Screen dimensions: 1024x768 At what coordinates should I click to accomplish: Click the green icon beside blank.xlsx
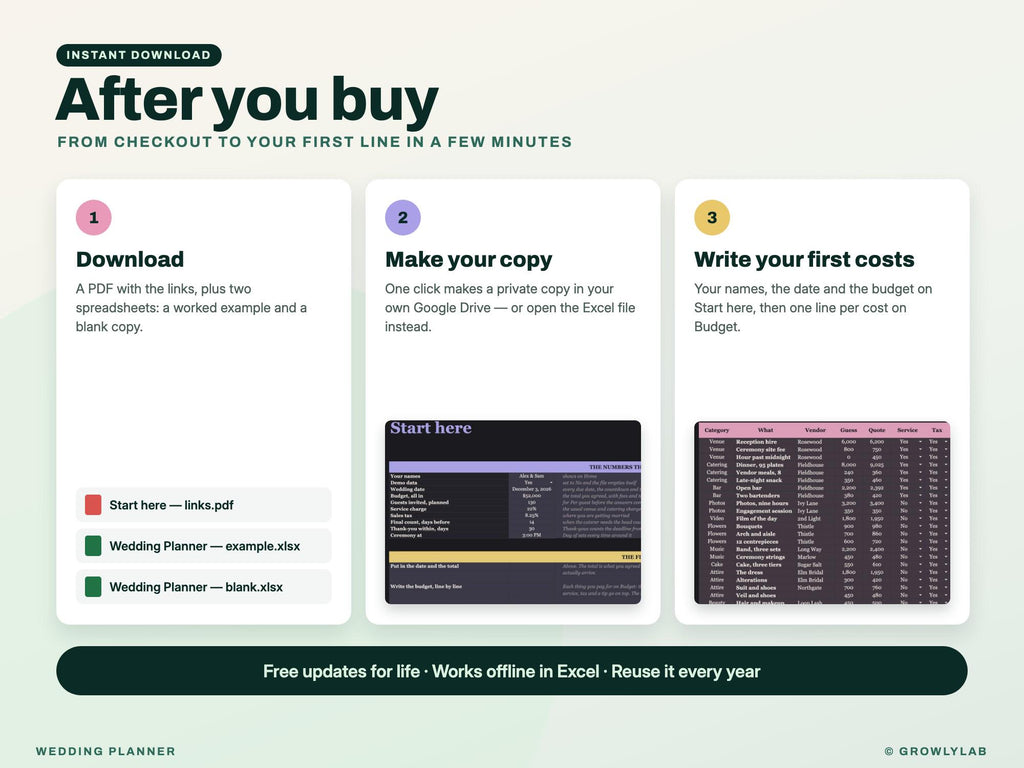click(x=93, y=587)
